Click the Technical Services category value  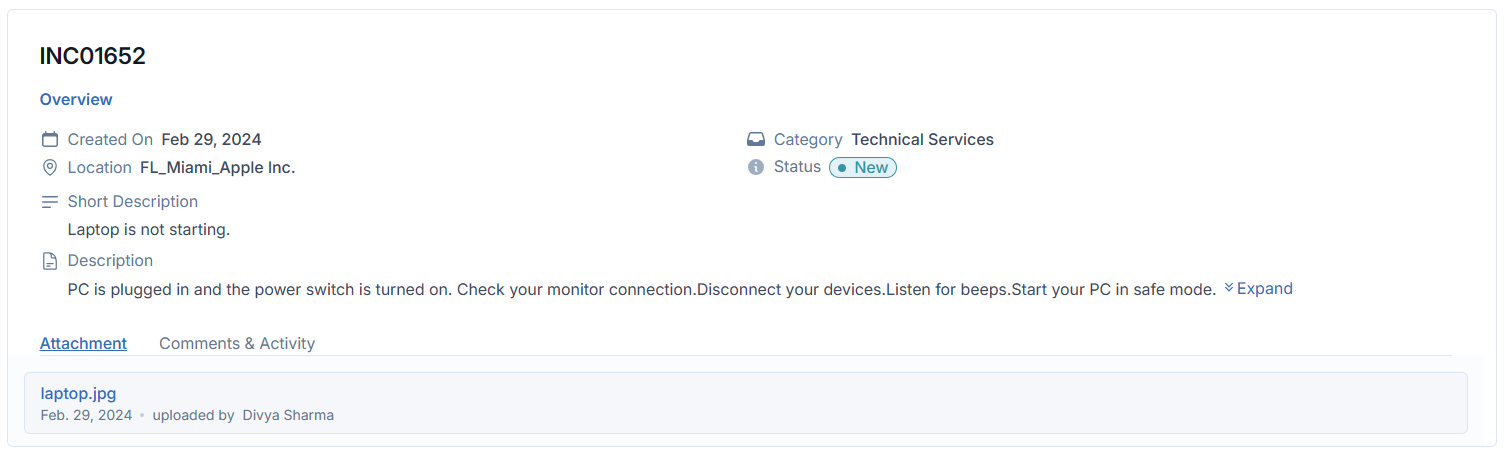point(922,139)
